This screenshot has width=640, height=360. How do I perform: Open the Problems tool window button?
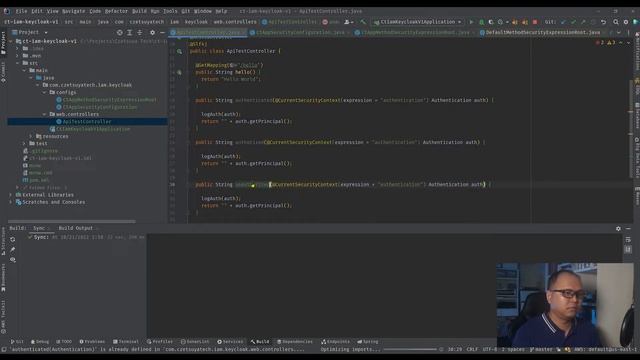[x=92, y=342]
